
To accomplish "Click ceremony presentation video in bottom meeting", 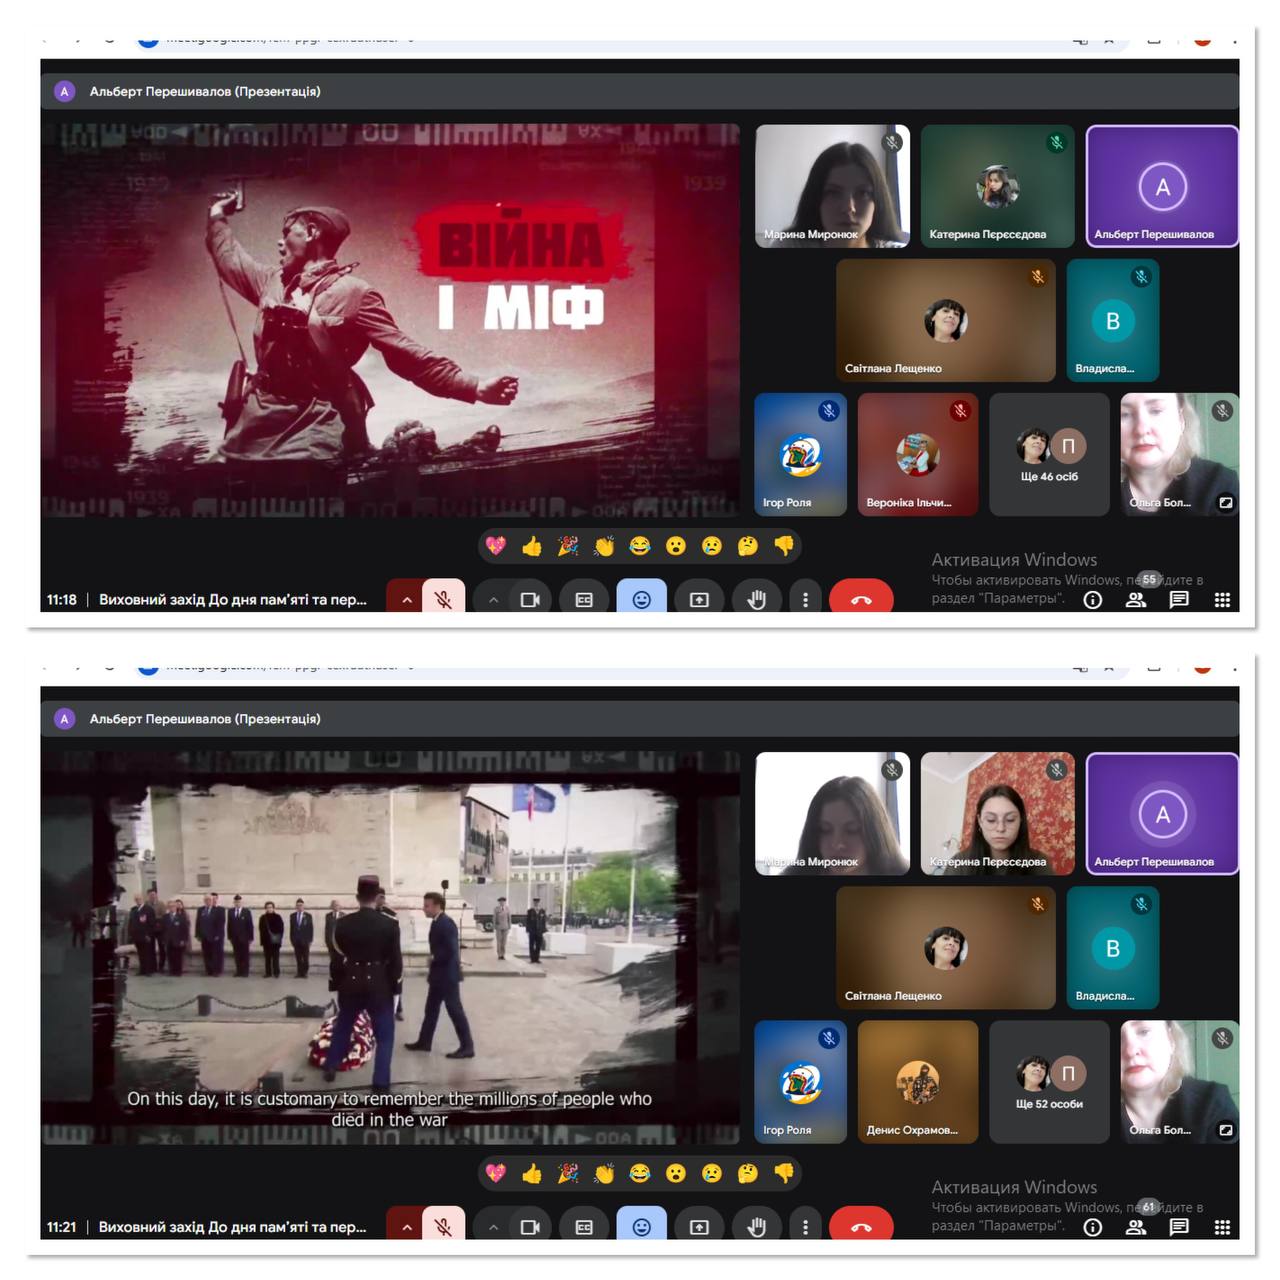I will (x=390, y=948).
